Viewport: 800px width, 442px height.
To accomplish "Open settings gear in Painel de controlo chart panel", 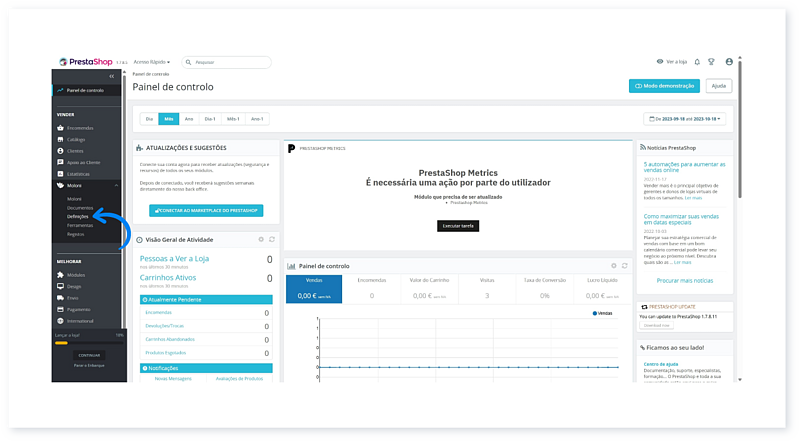I will pos(614,266).
